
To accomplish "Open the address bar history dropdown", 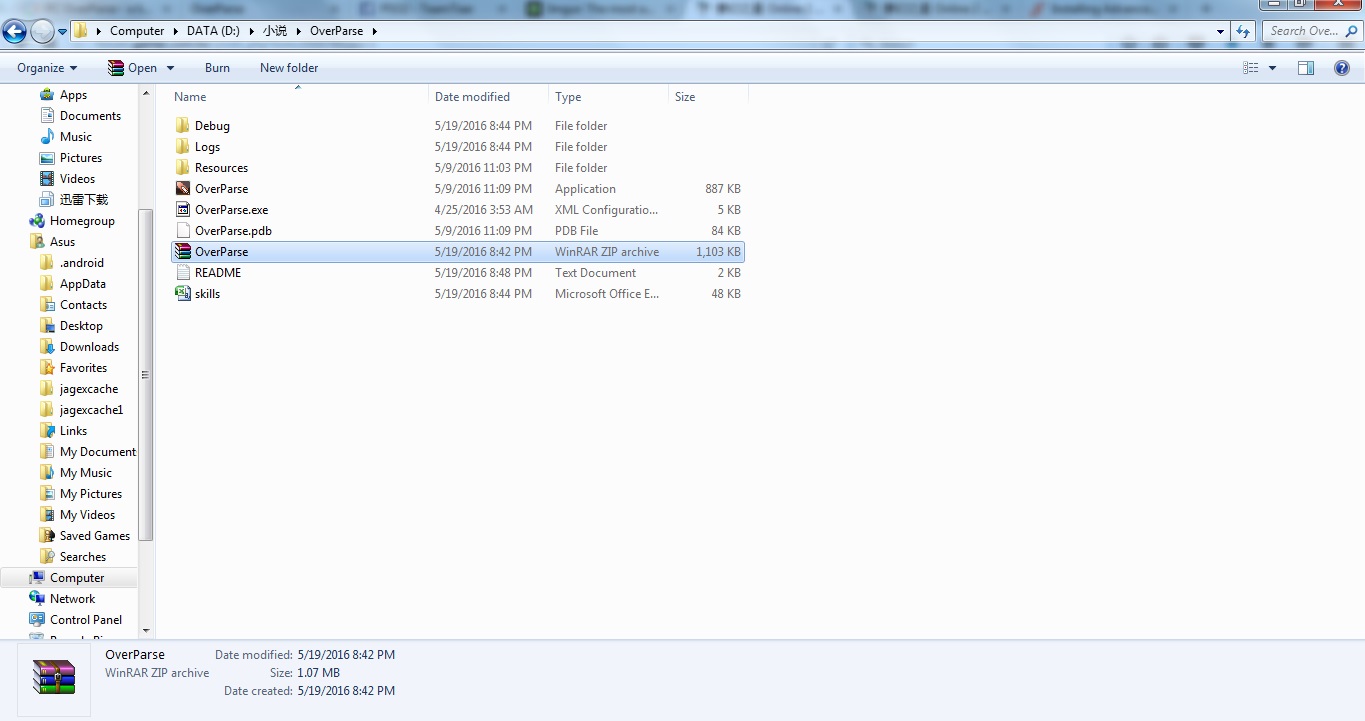I will 1220,31.
